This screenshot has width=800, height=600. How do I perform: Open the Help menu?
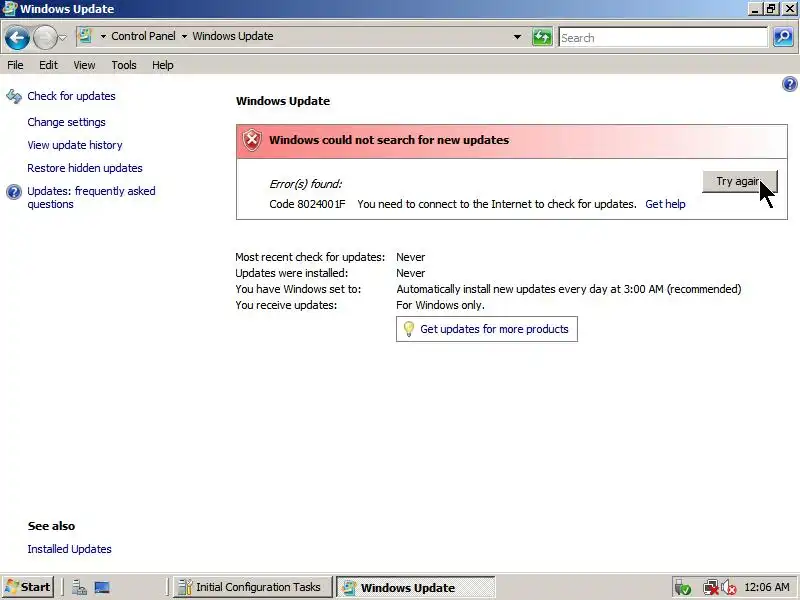tap(163, 65)
